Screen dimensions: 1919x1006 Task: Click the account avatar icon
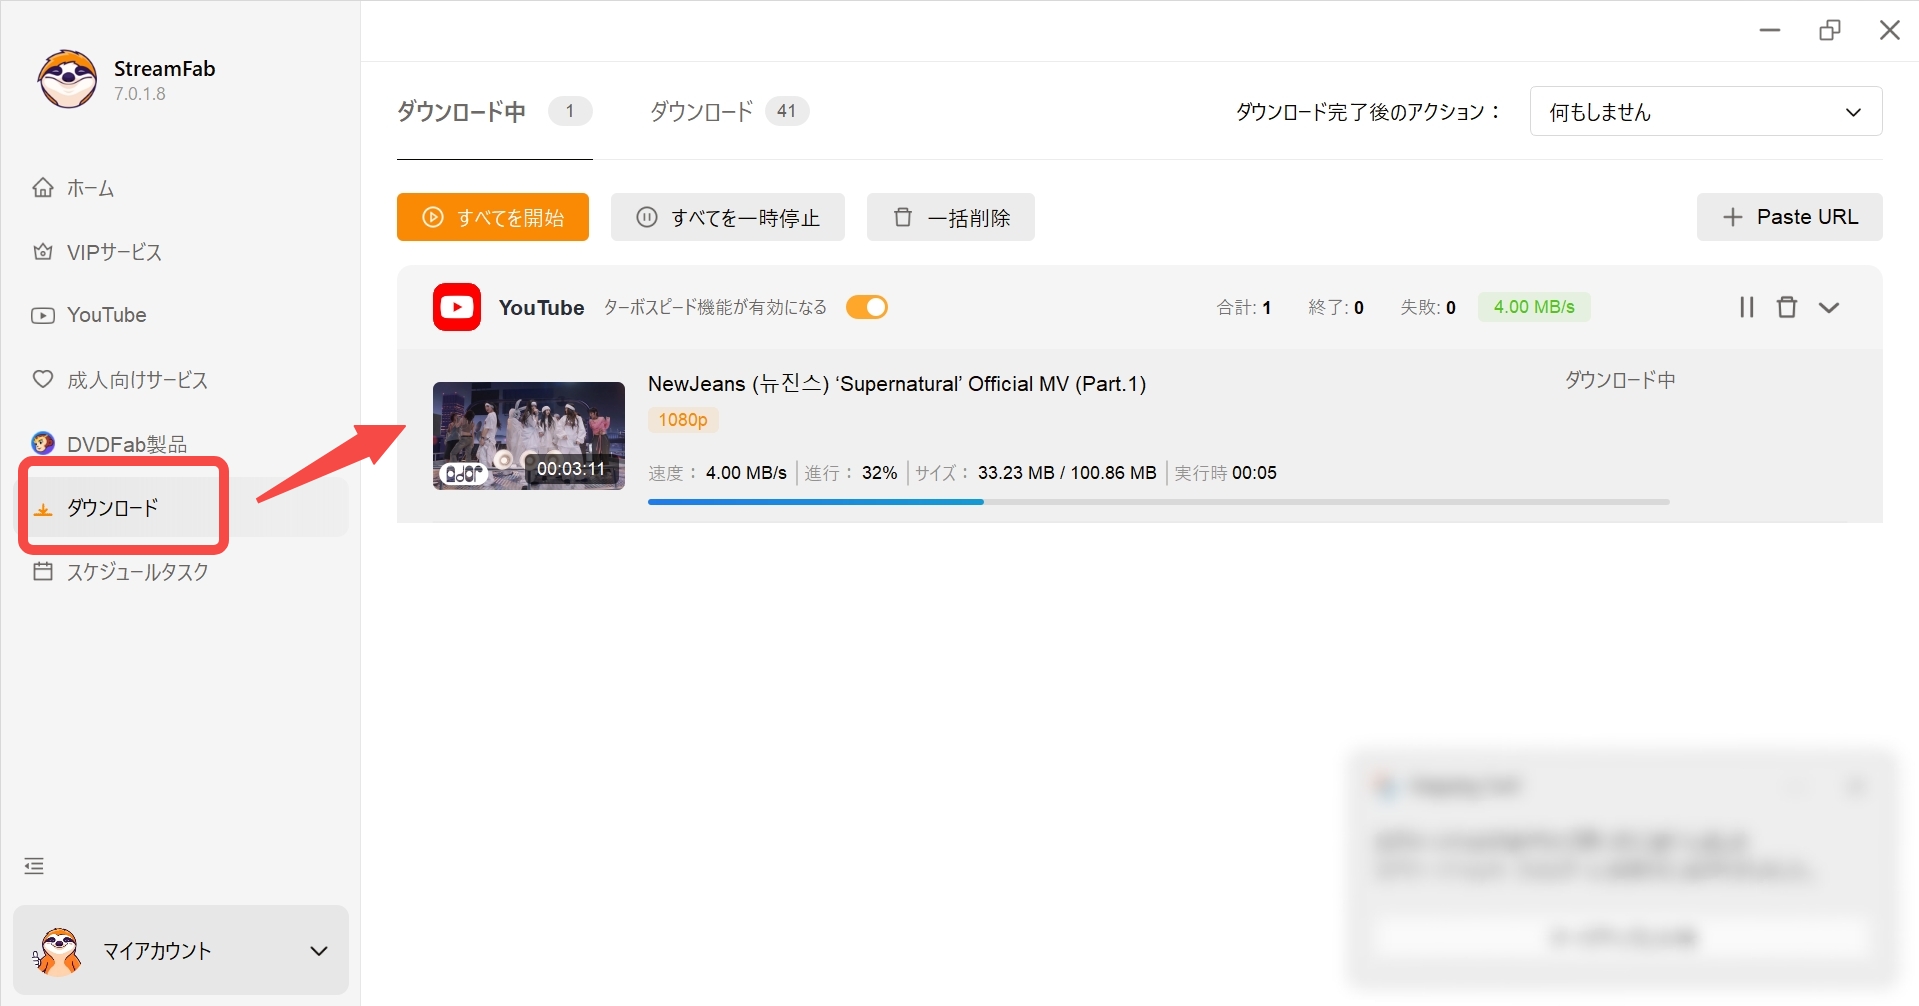click(58, 950)
